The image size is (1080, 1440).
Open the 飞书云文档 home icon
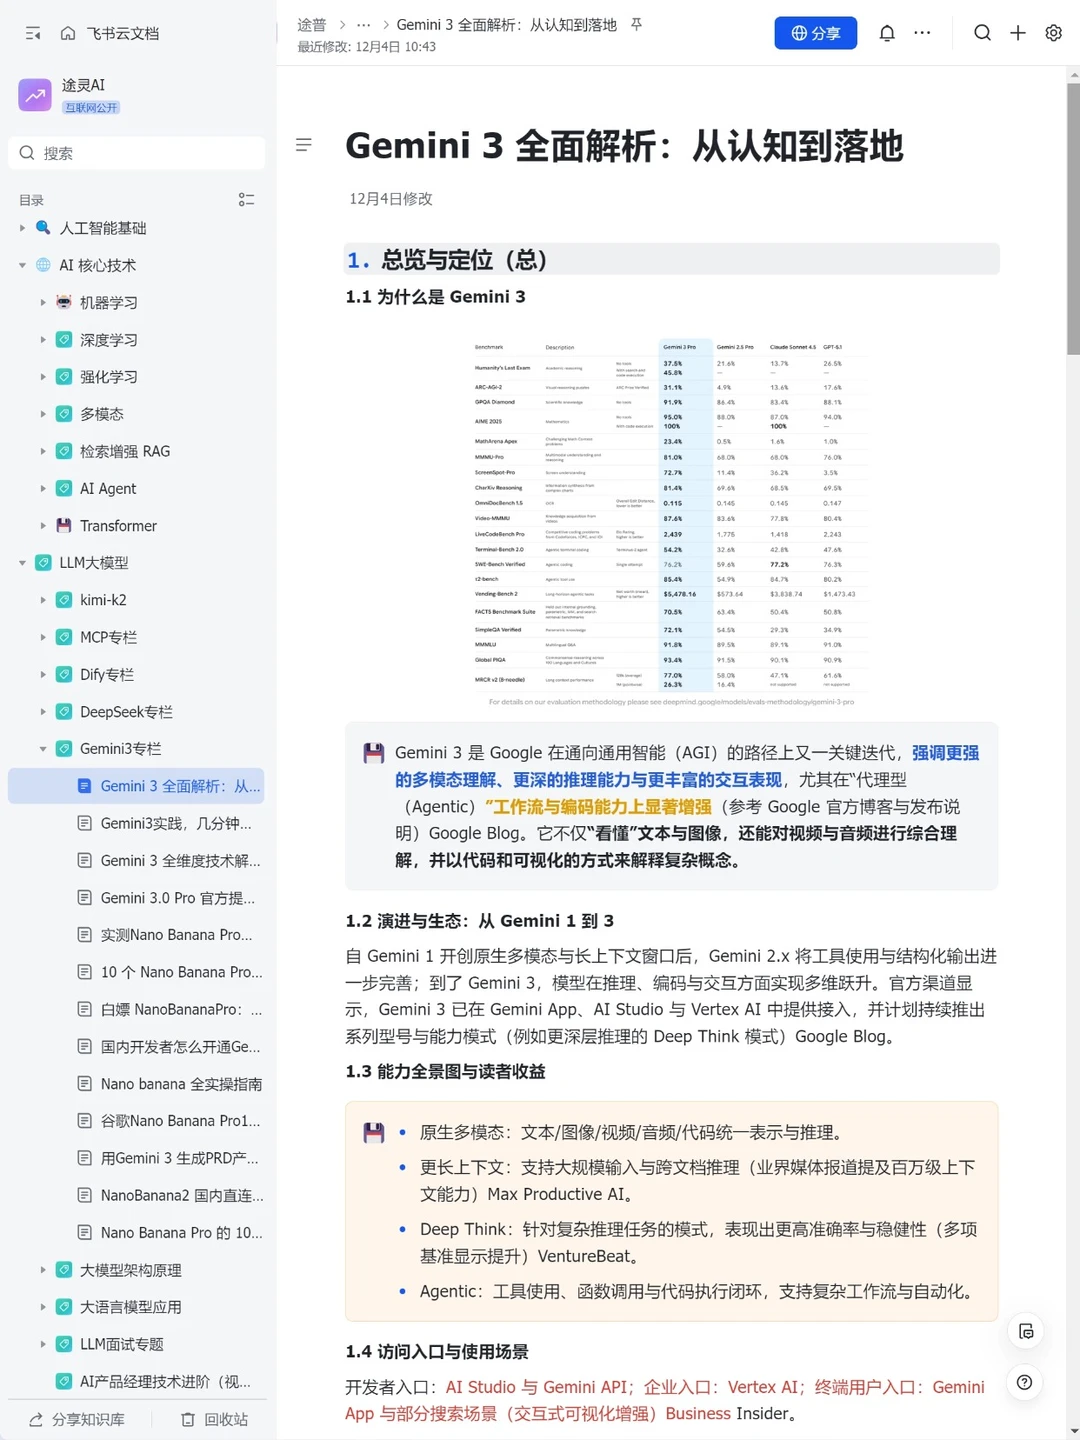(68, 33)
